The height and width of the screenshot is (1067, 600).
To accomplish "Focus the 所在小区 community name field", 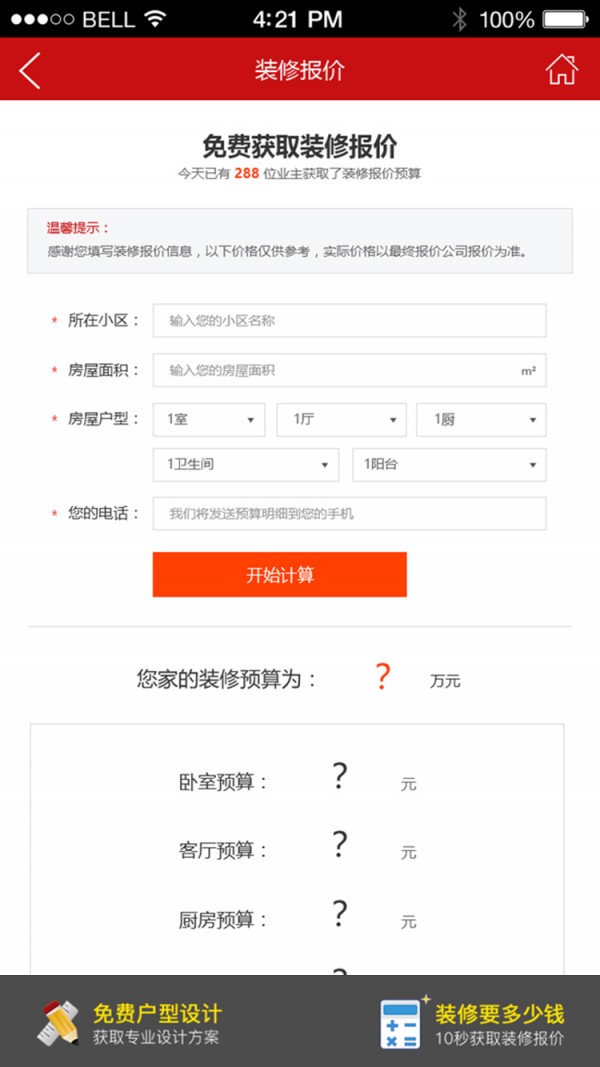I will click(349, 321).
